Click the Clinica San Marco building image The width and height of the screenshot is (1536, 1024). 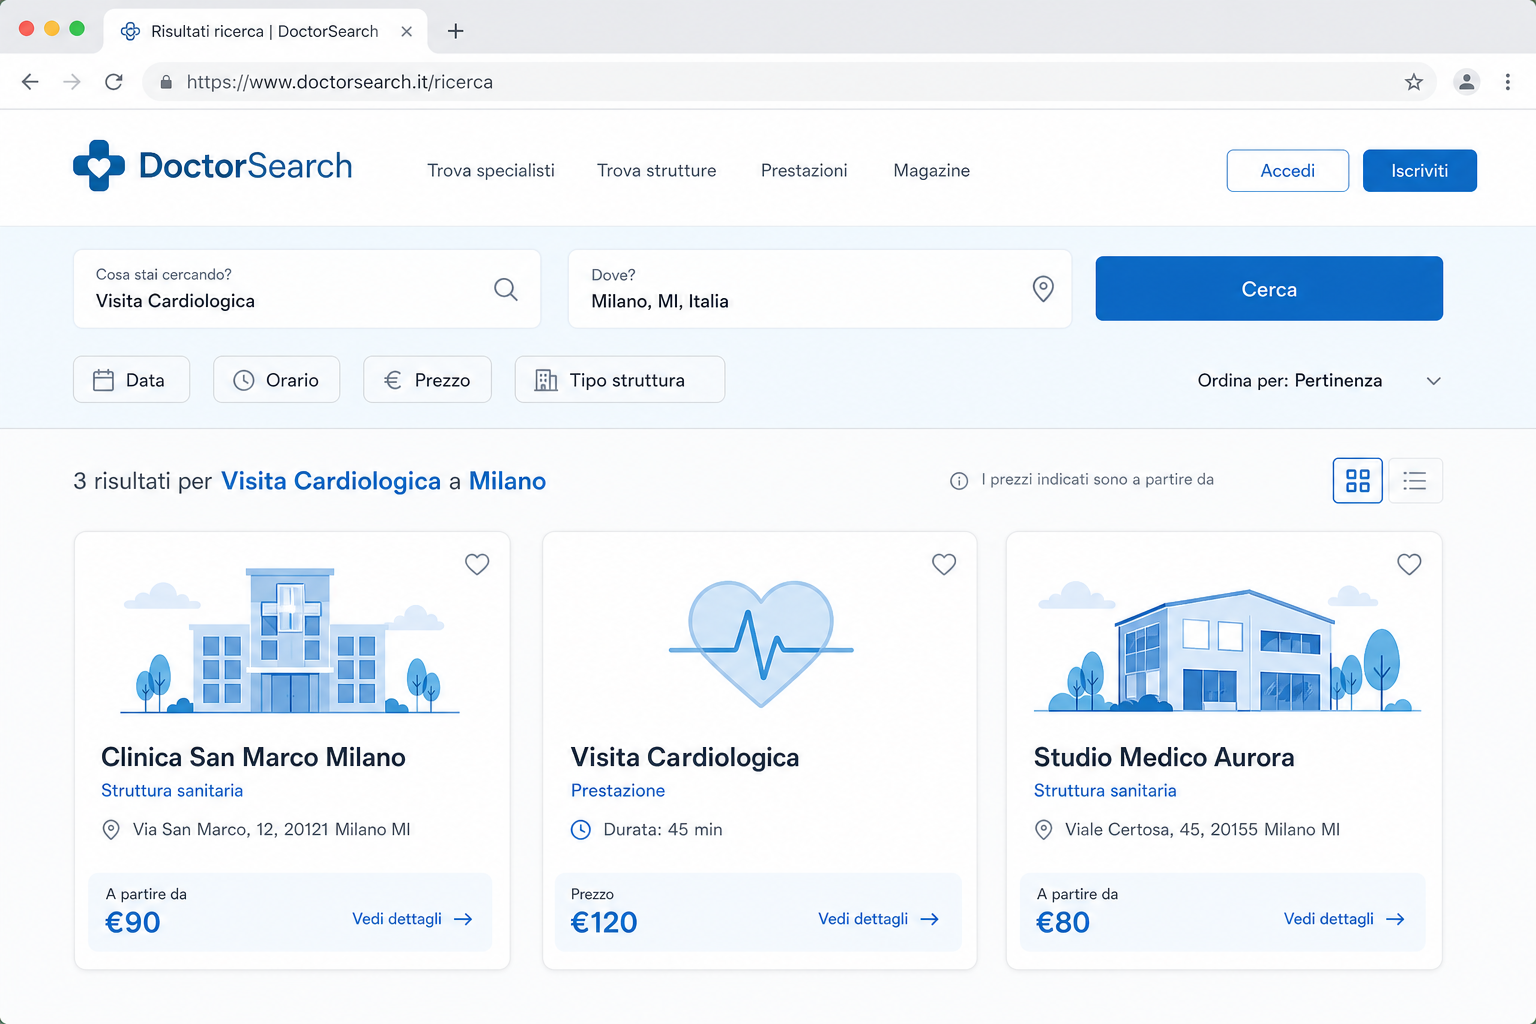pos(290,640)
